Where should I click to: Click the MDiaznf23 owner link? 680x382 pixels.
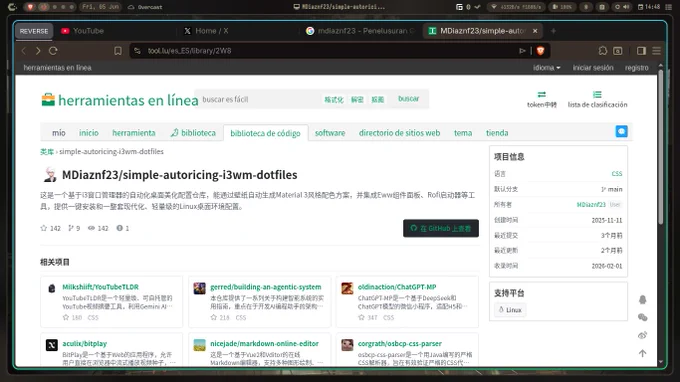(591, 205)
